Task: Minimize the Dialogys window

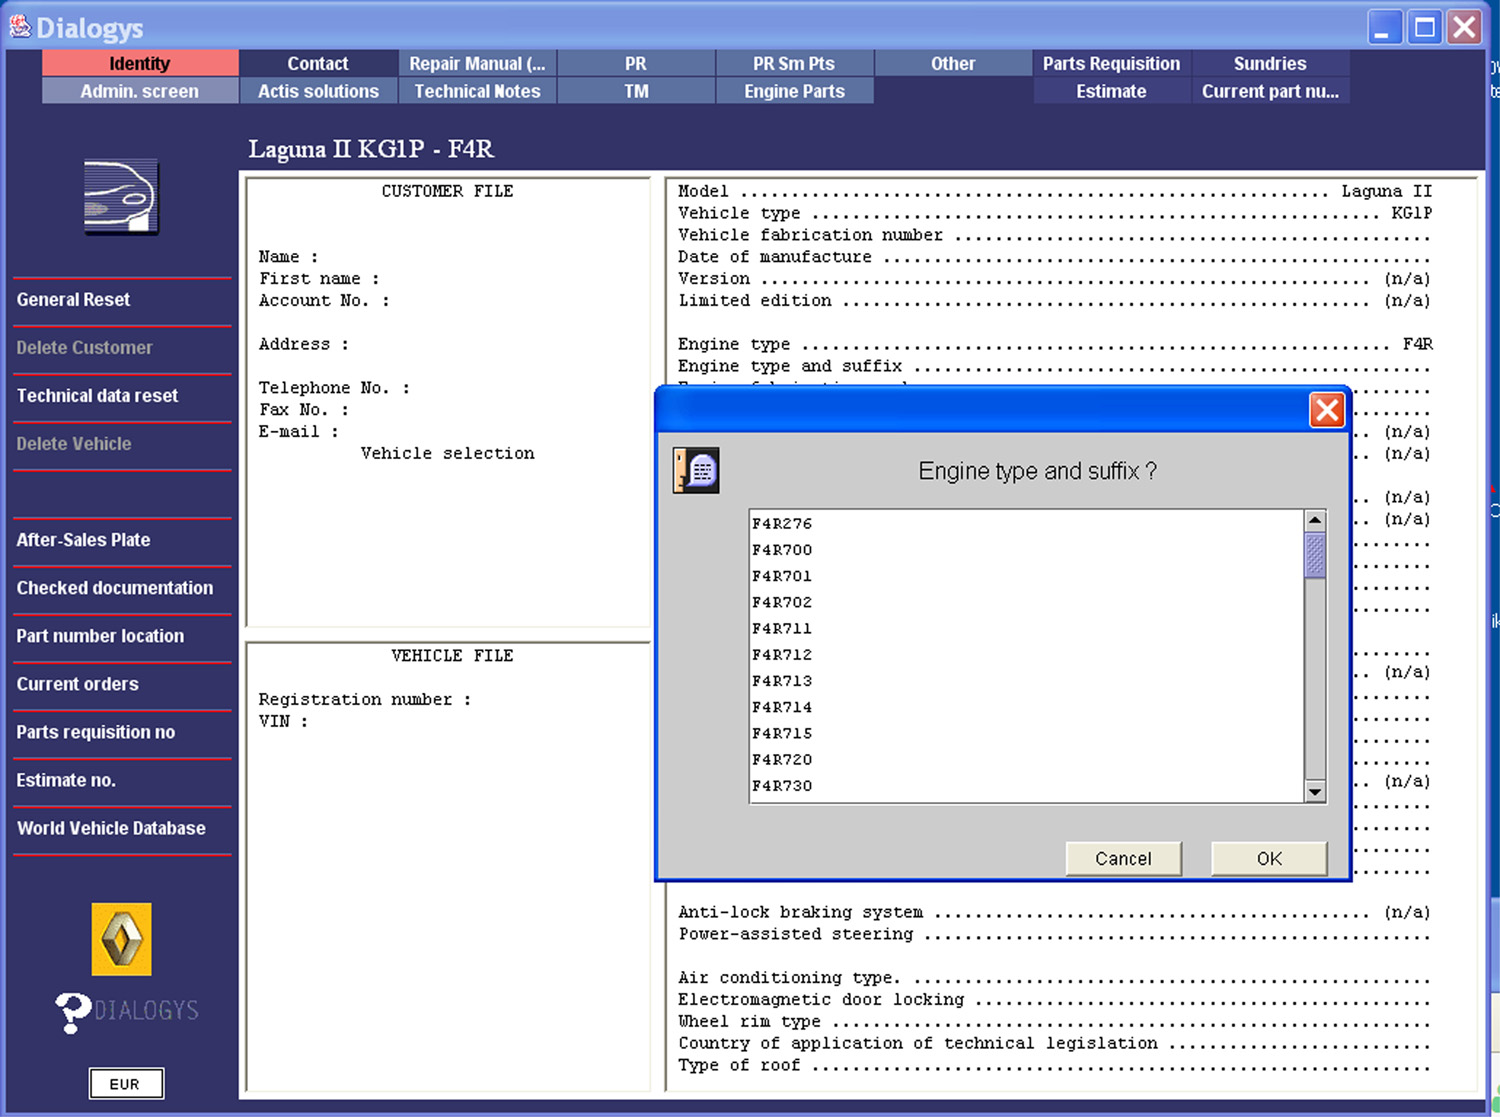Action: (1383, 27)
